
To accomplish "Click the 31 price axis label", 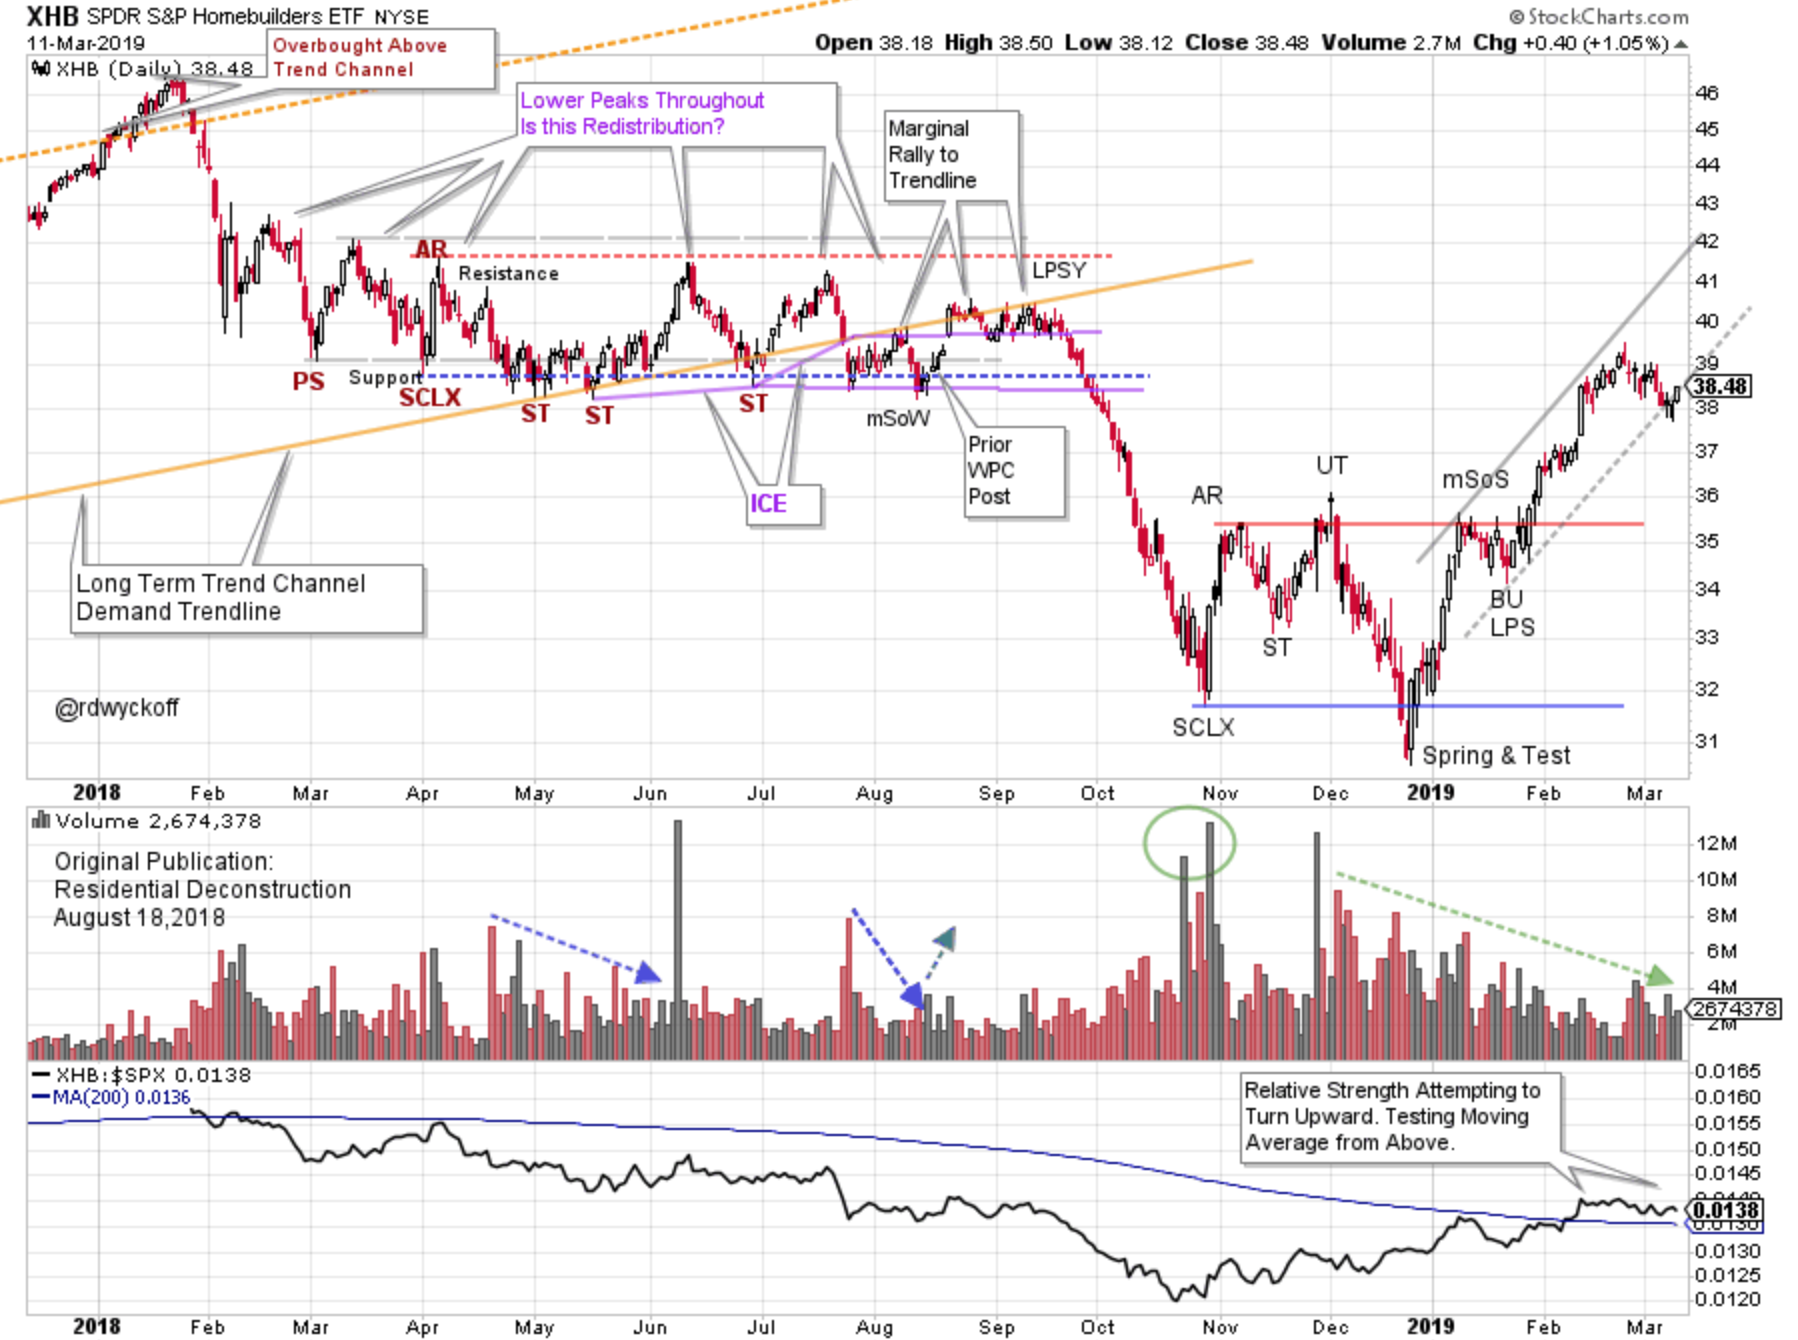I will pyautogui.click(x=1706, y=742).
